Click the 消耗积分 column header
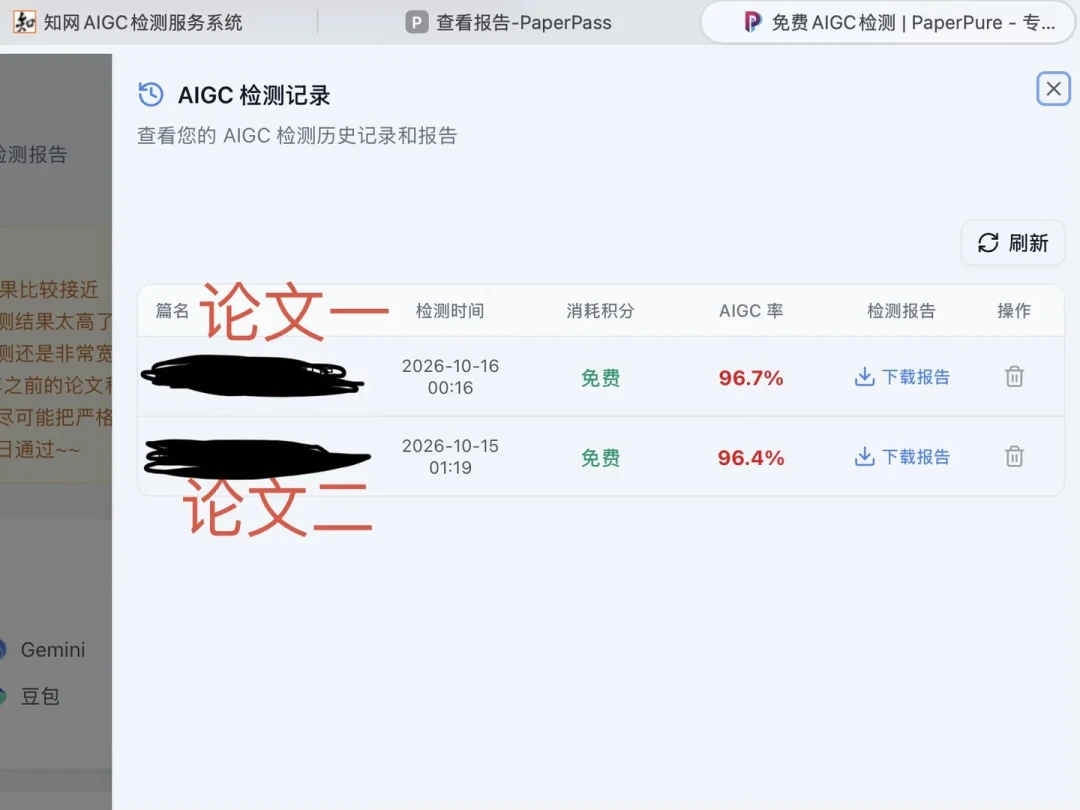This screenshot has width=1080, height=810. coord(600,311)
